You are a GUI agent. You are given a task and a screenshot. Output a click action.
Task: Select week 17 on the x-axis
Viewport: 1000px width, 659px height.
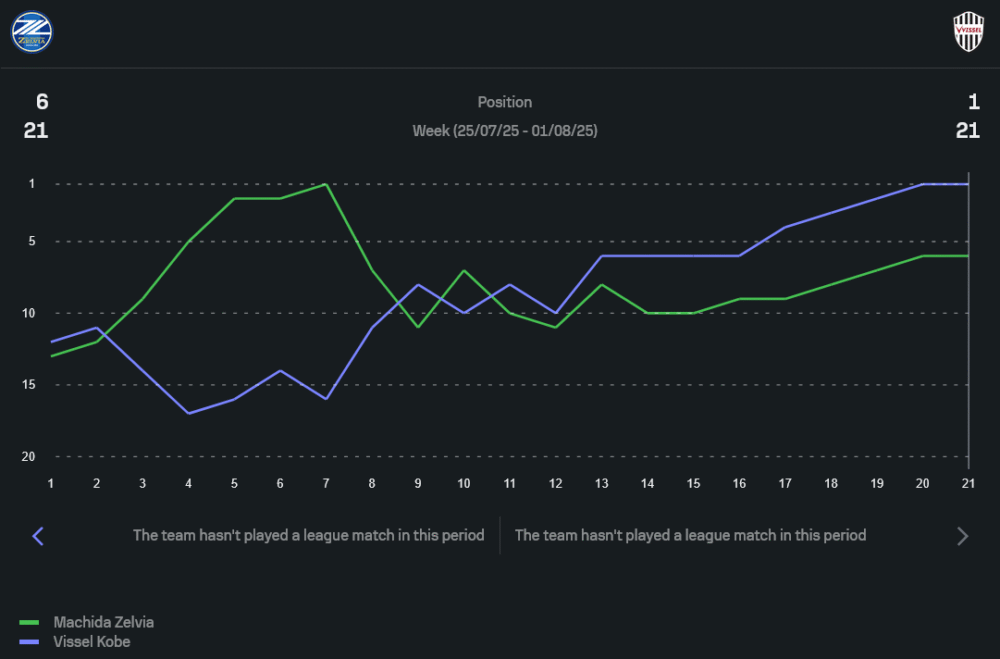785,483
